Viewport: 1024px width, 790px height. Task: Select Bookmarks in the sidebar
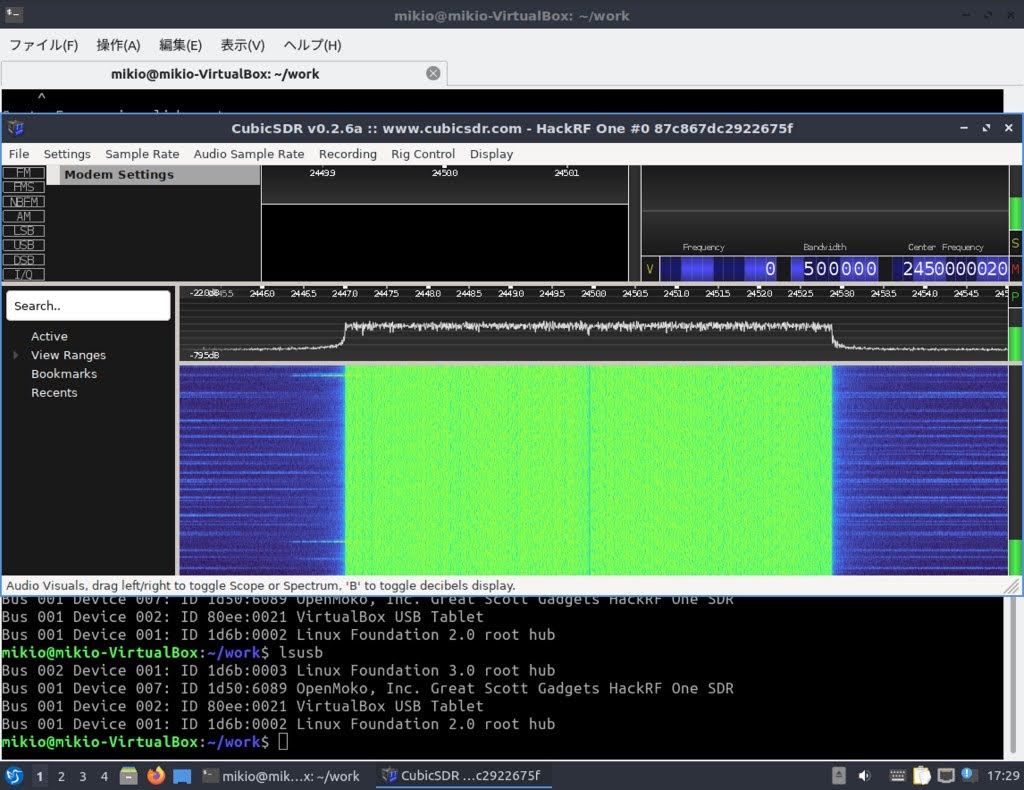tap(64, 374)
